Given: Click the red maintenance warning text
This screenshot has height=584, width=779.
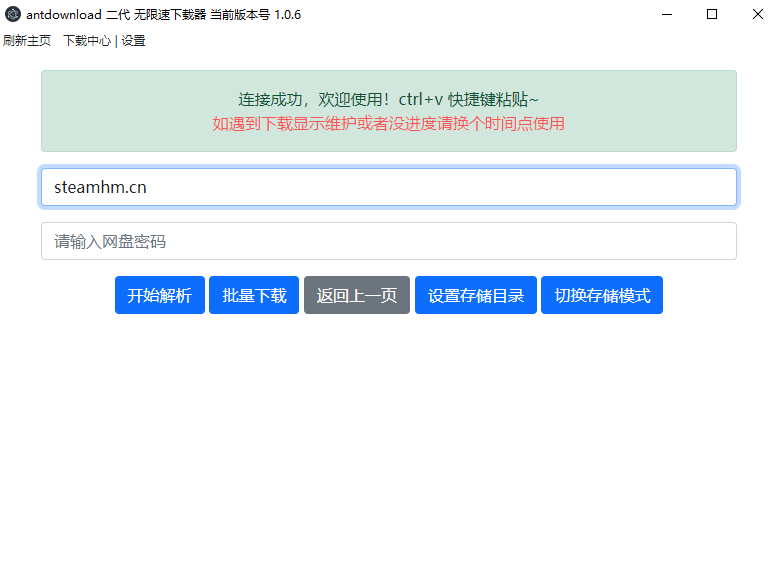Looking at the screenshot, I should click(x=388, y=124).
